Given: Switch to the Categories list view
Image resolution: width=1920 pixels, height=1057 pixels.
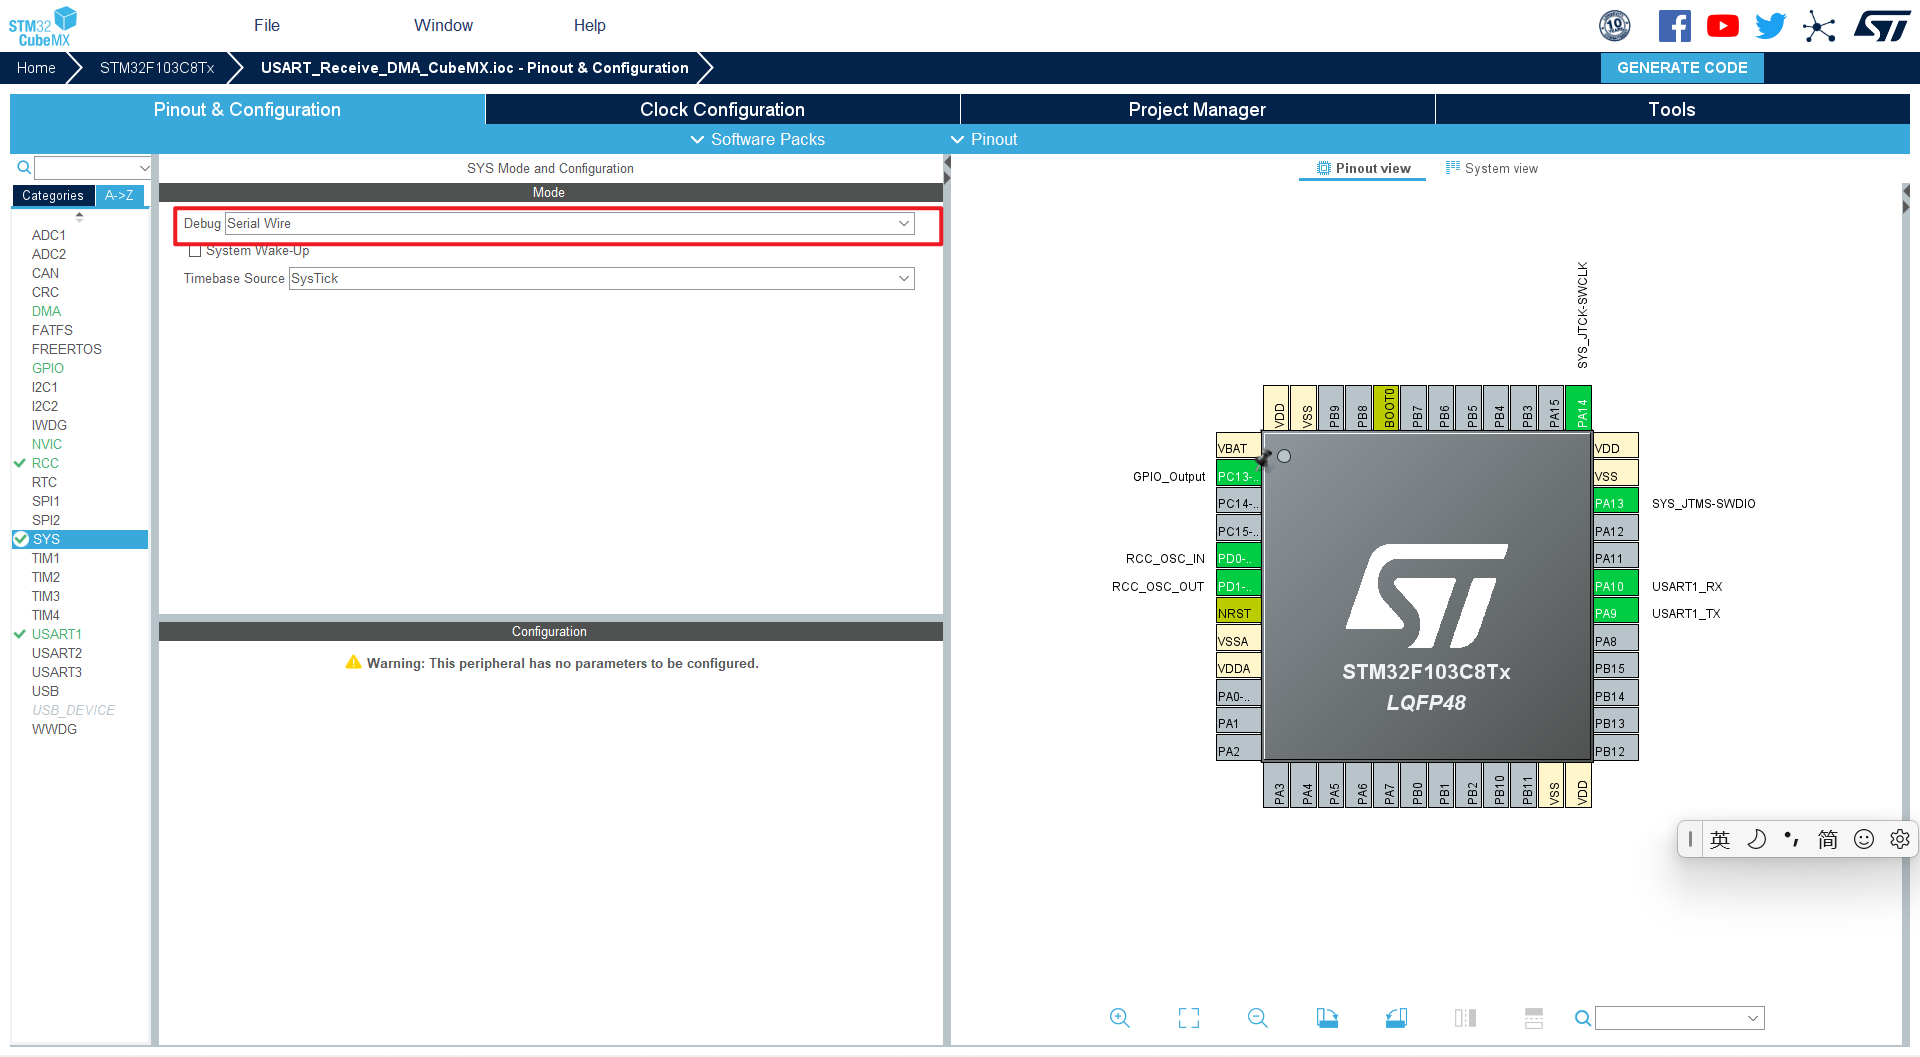Looking at the screenshot, I should (x=53, y=196).
